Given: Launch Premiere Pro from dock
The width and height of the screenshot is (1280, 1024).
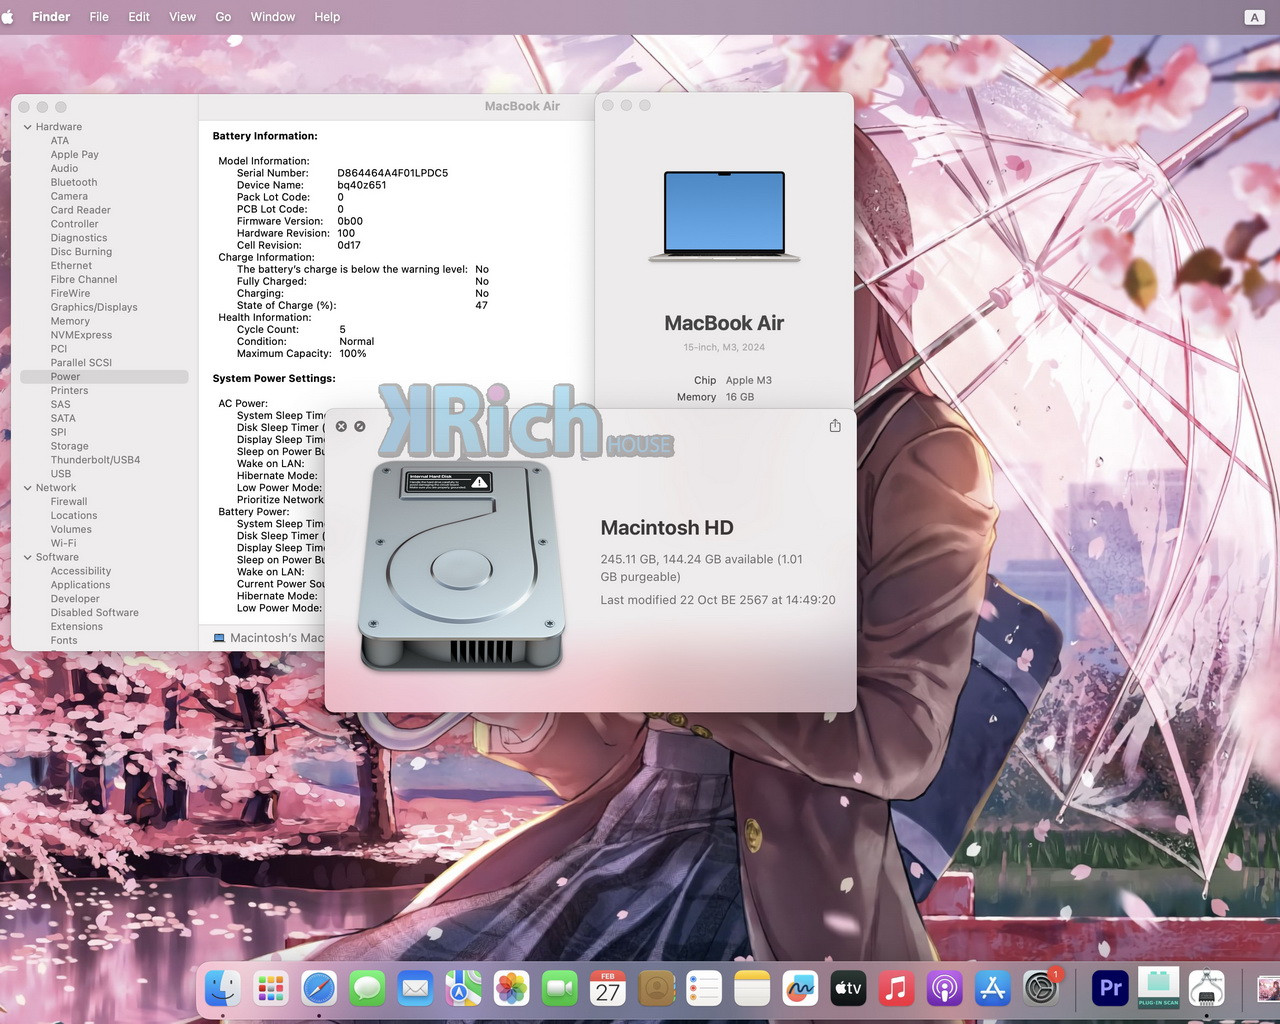Looking at the screenshot, I should [1110, 989].
